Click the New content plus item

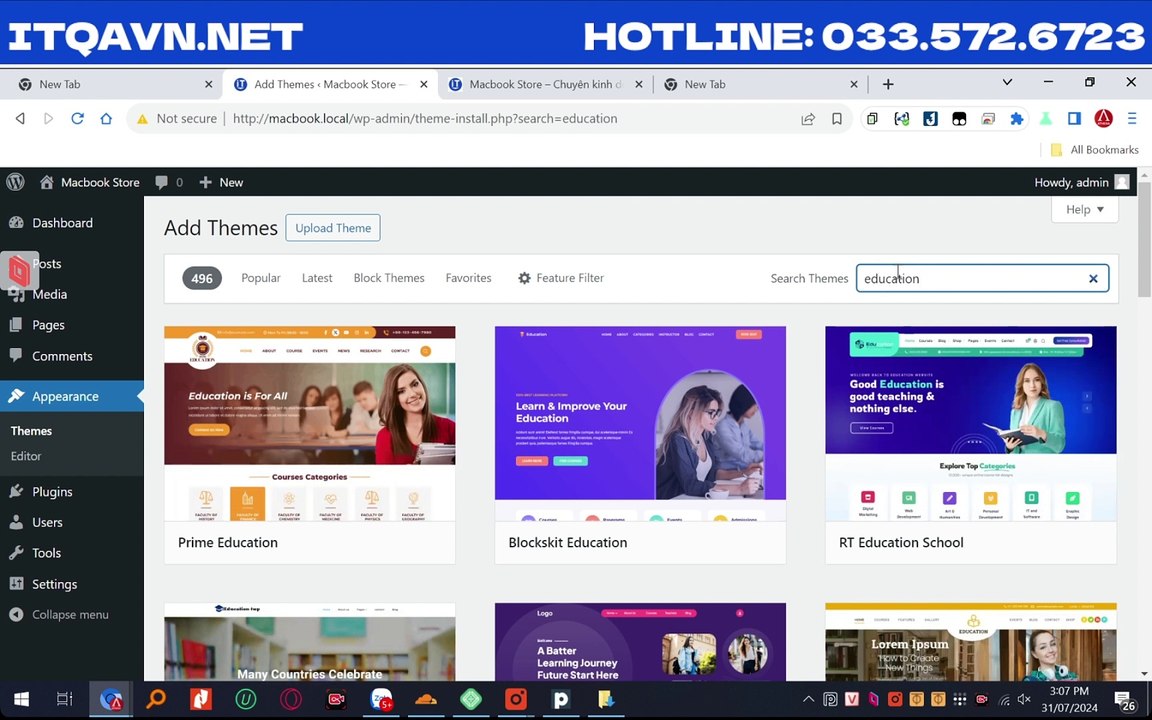[x=221, y=182]
